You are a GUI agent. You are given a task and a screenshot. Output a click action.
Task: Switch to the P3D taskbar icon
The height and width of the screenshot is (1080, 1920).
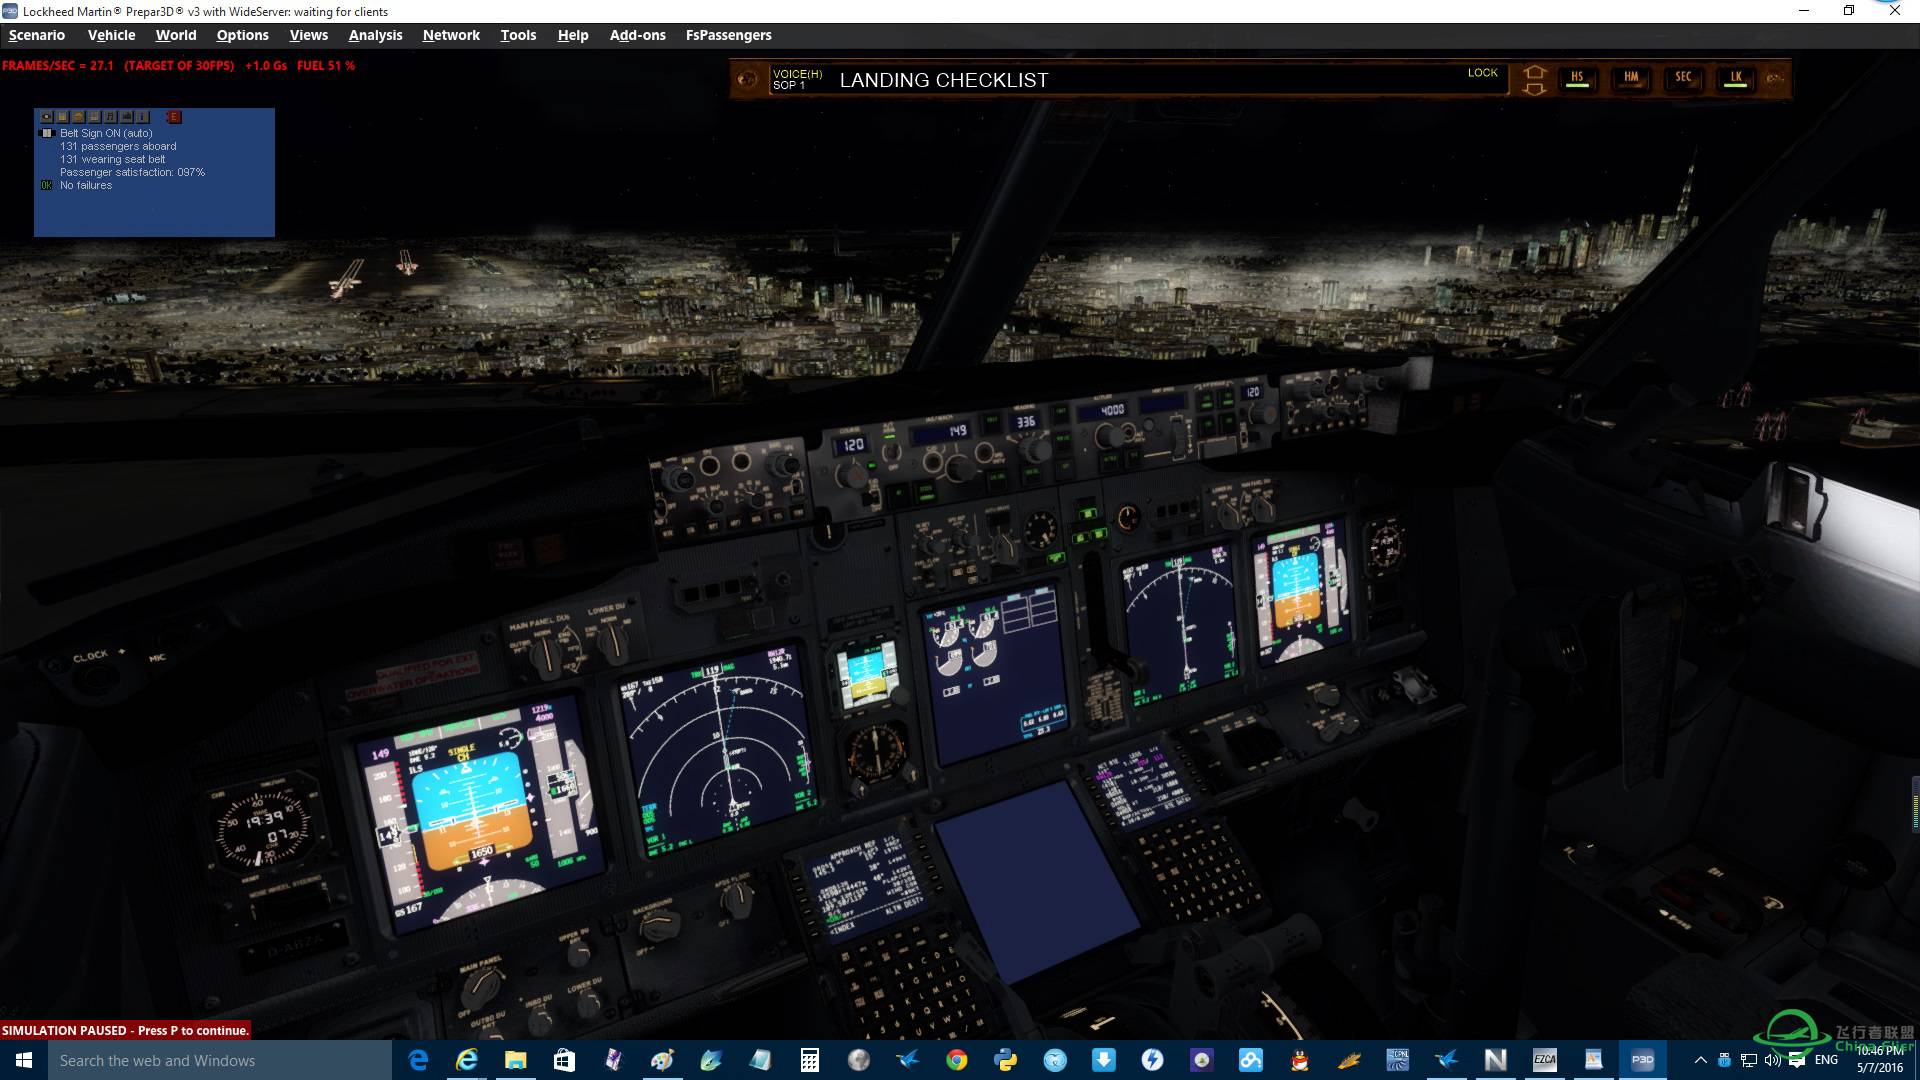pos(1643,1060)
